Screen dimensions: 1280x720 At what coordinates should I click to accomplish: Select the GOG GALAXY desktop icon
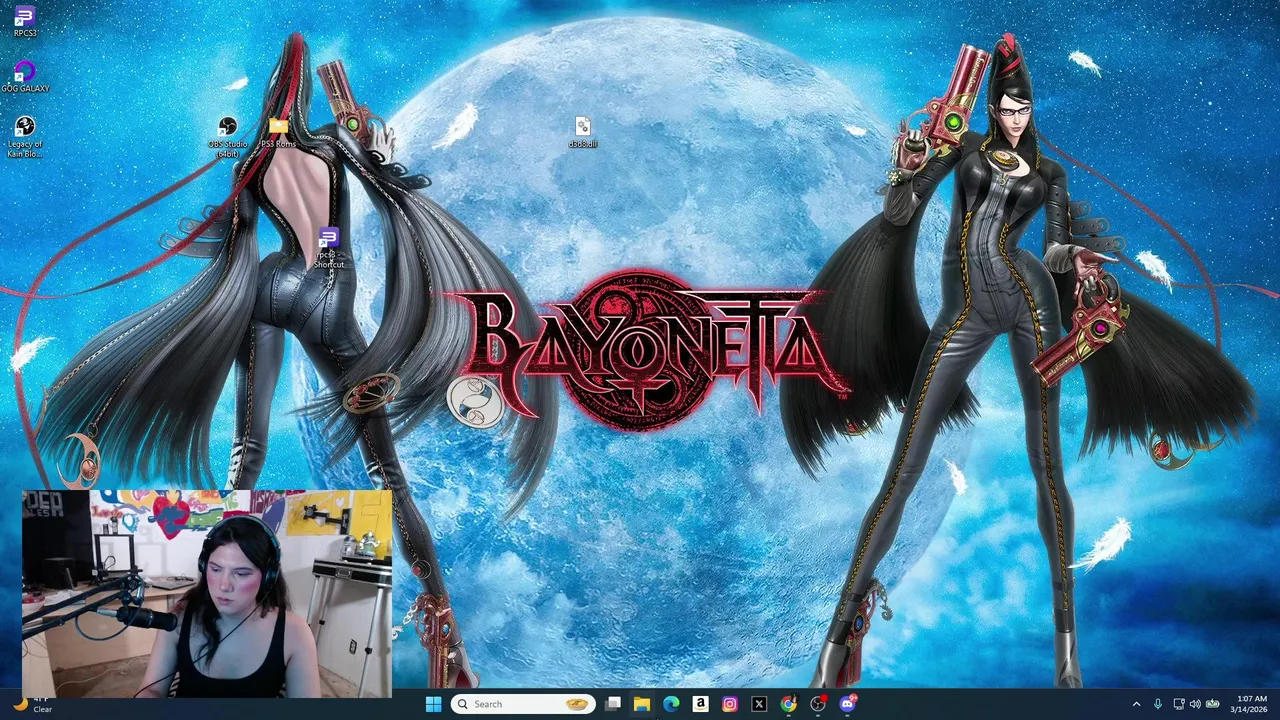pos(25,77)
